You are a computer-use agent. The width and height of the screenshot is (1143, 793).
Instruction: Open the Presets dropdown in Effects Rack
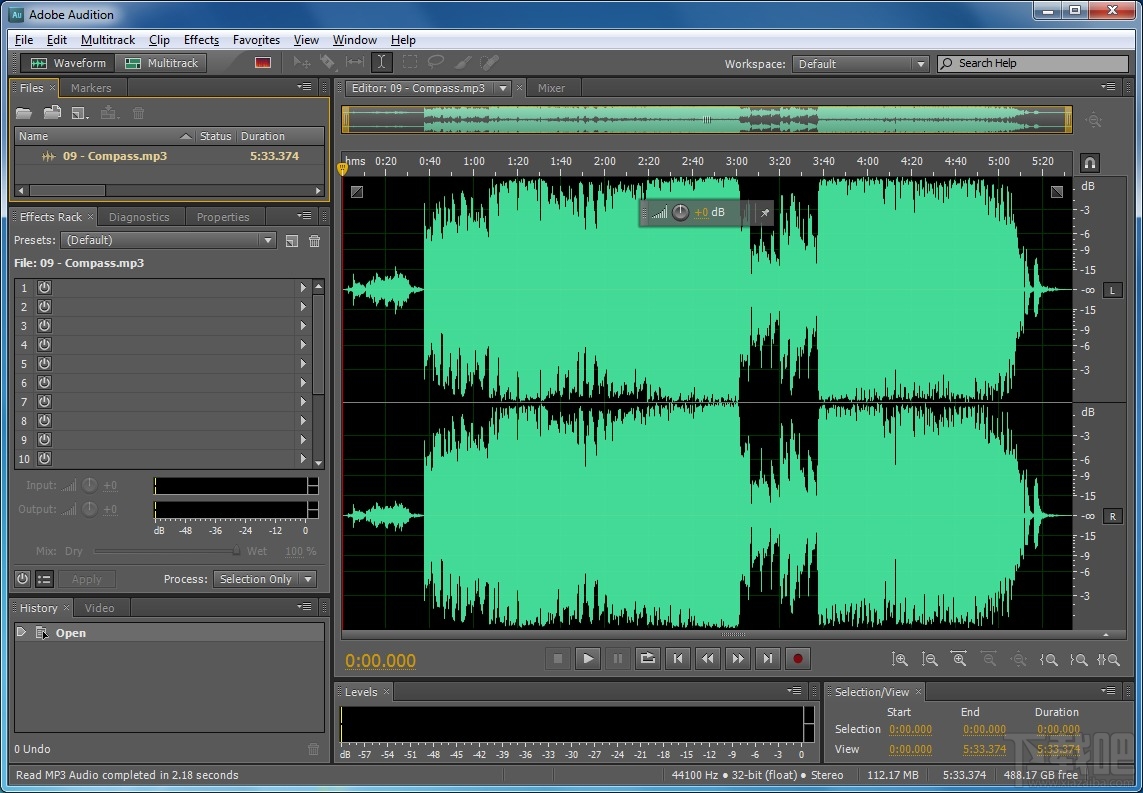tap(168, 240)
